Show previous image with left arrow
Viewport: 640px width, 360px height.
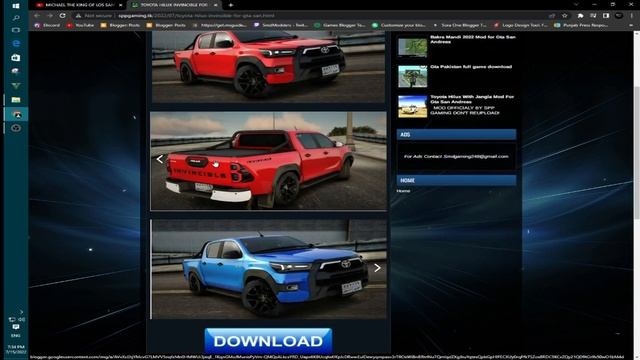coord(160,159)
